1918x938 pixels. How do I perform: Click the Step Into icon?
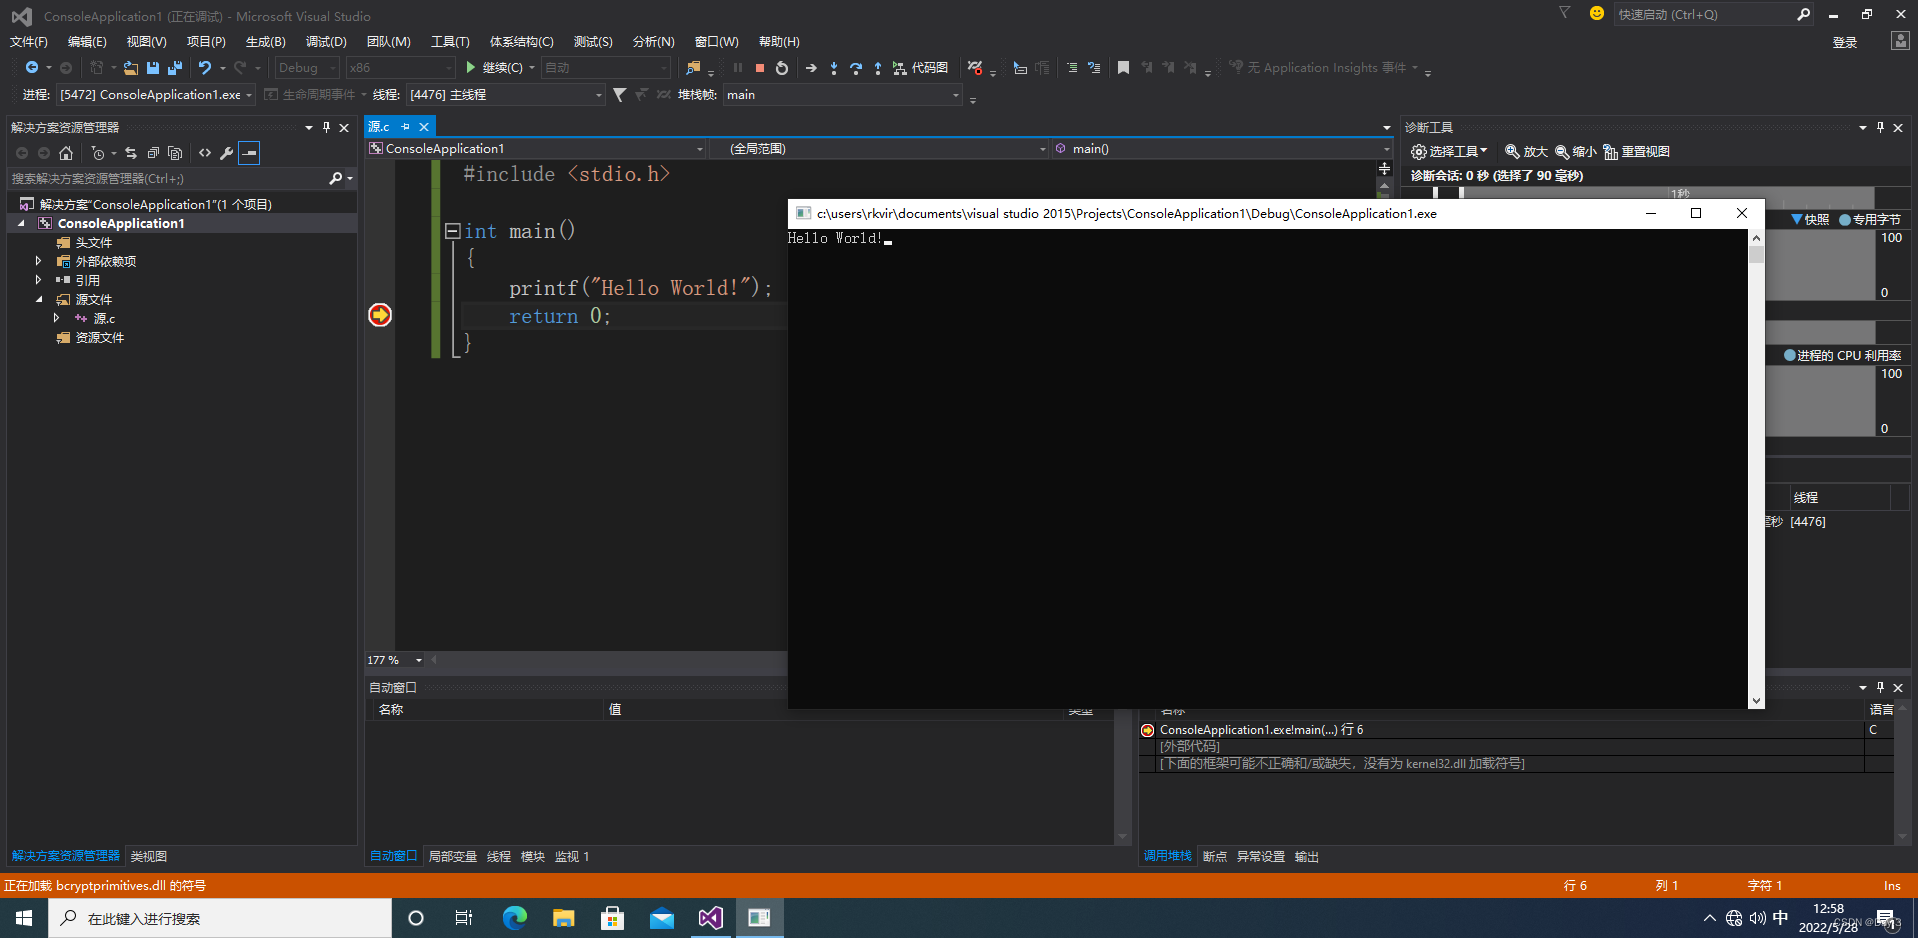click(834, 68)
